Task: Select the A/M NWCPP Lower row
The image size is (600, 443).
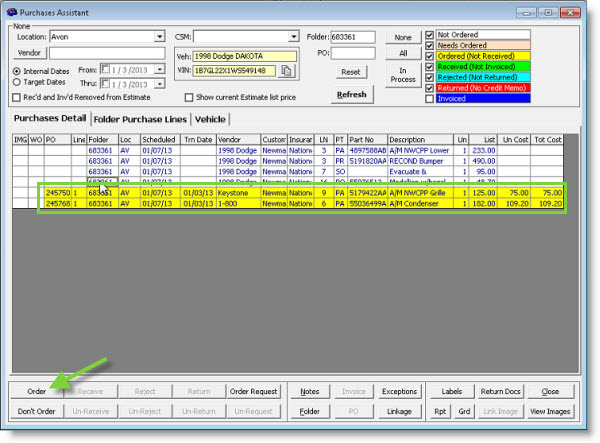Action: click(287, 150)
